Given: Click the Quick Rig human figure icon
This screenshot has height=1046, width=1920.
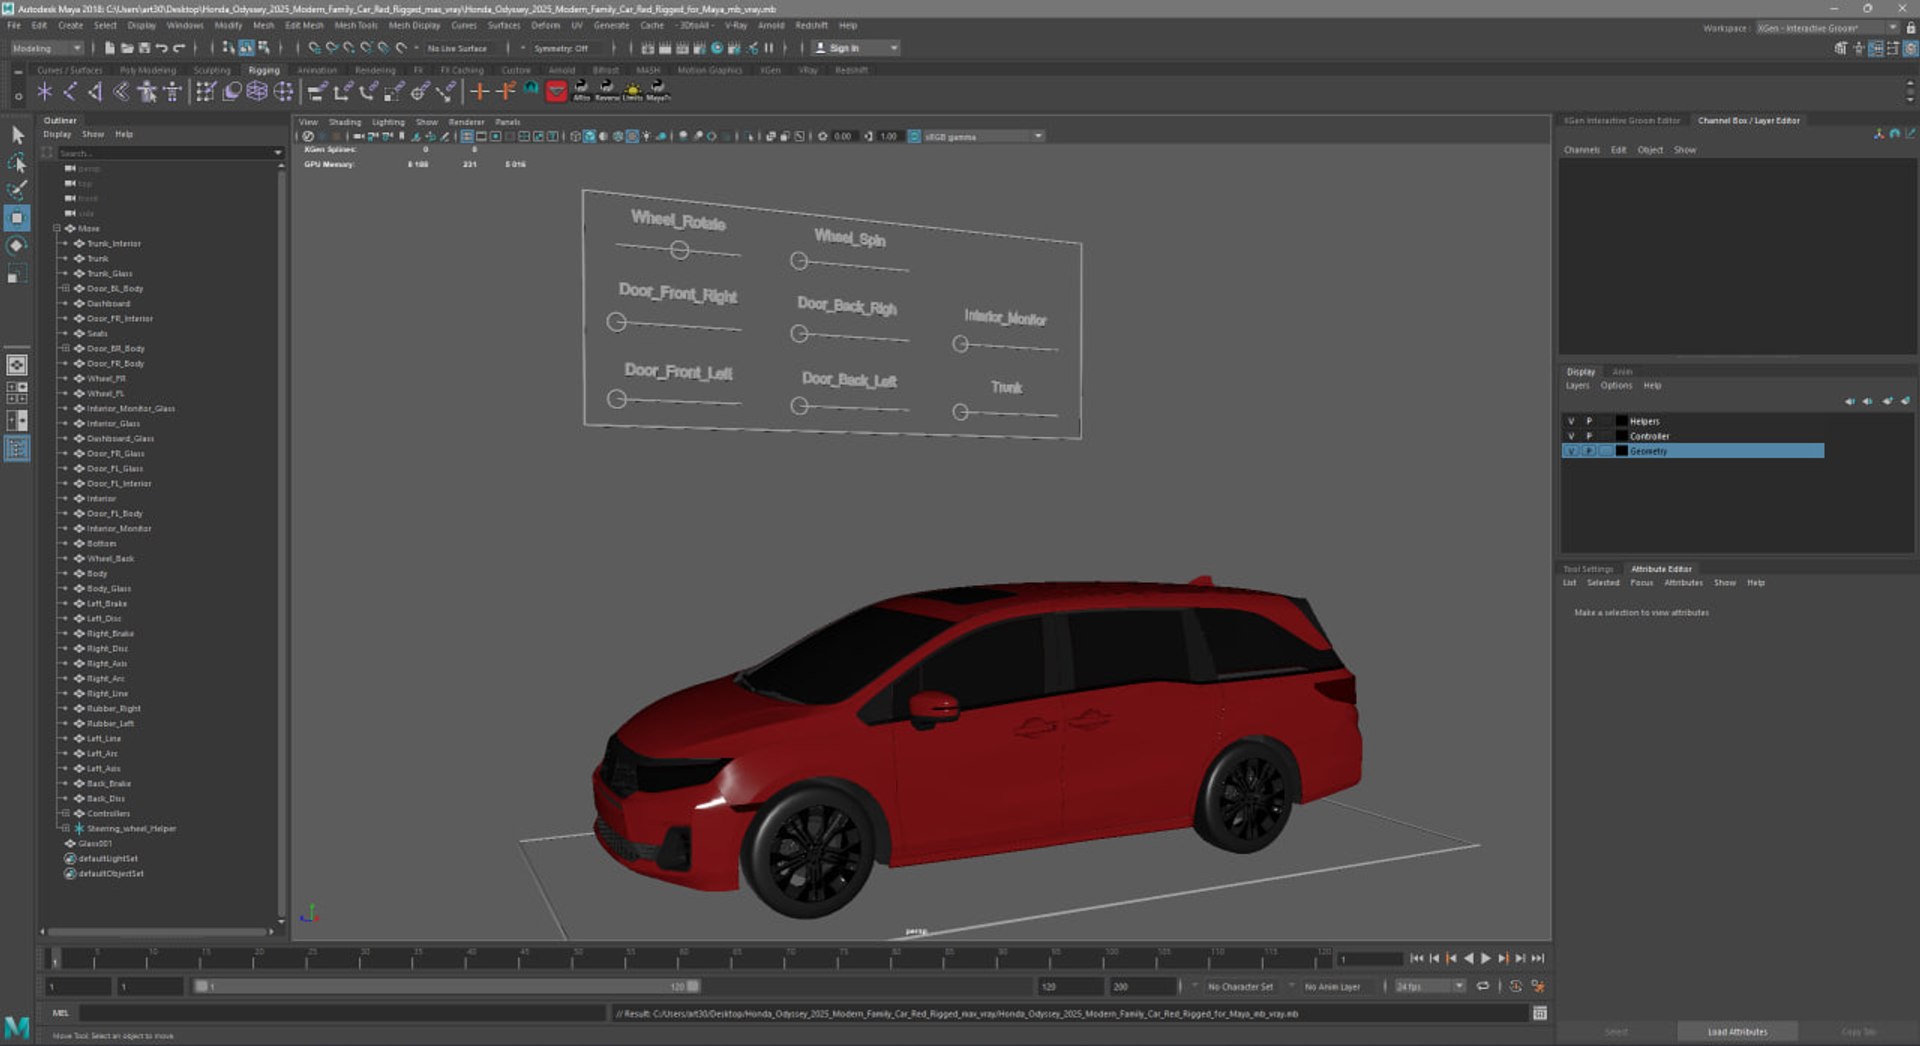Looking at the screenshot, I should [x=147, y=92].
